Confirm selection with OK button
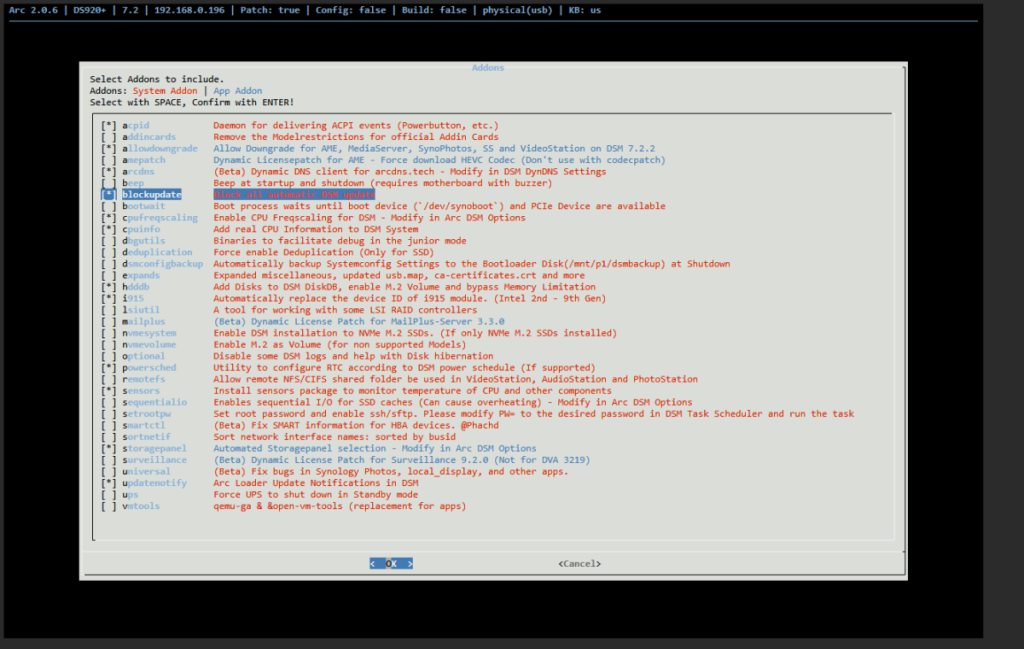The image size is (1024, 649). tap(391, 564)
